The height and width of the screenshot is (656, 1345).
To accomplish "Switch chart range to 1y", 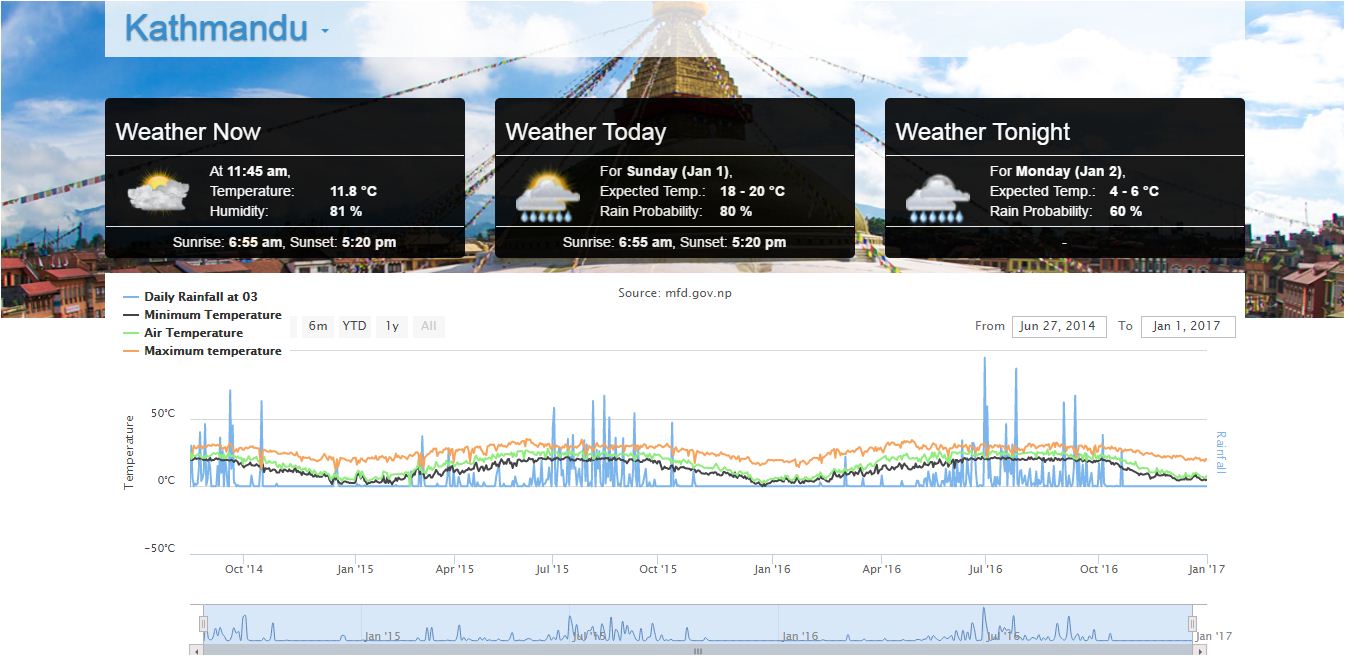I will click(392, 326).
